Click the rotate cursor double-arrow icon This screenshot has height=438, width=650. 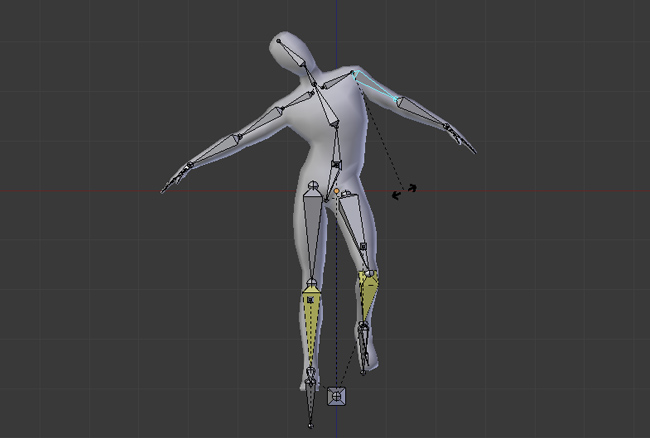404,191
